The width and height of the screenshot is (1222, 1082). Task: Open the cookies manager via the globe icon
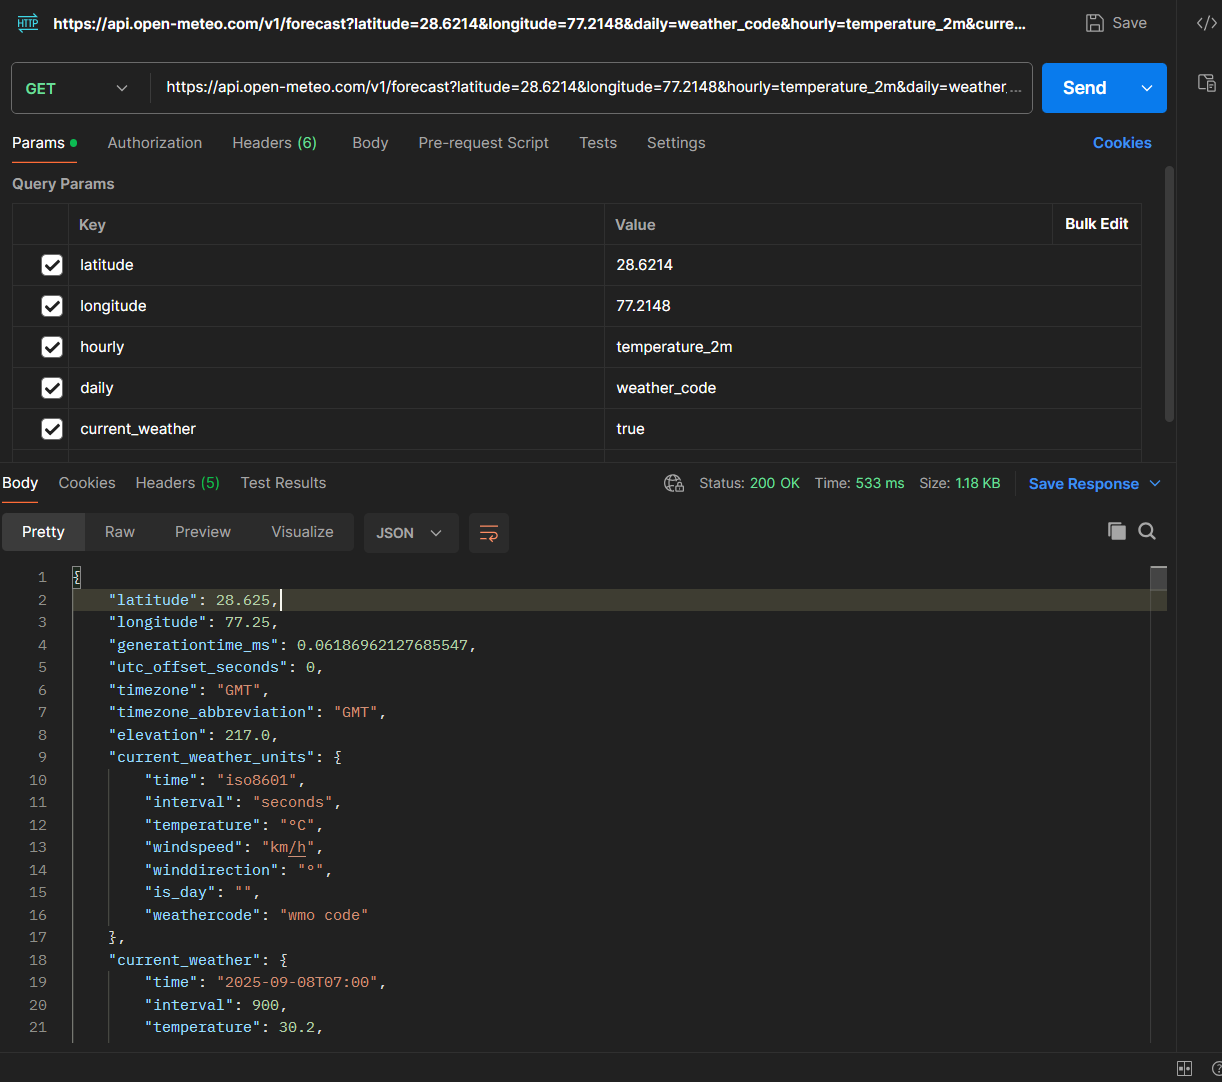(x=673, y=482)
